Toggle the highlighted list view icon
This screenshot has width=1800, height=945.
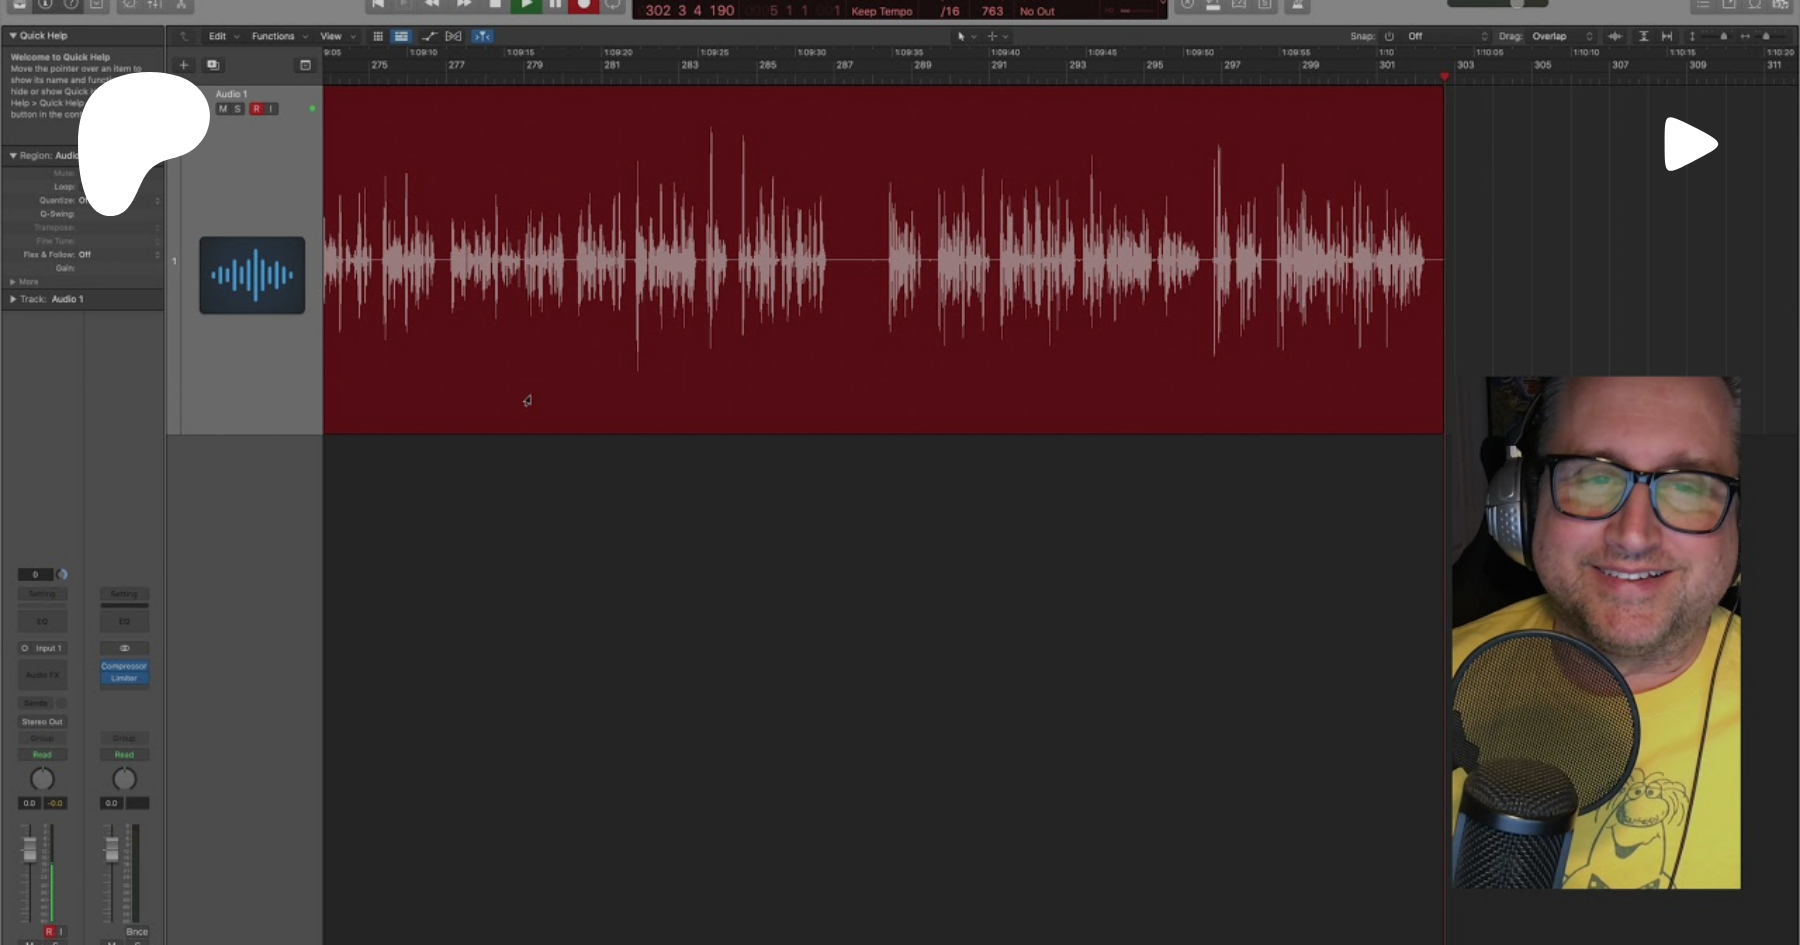click(x=401, y=36)
